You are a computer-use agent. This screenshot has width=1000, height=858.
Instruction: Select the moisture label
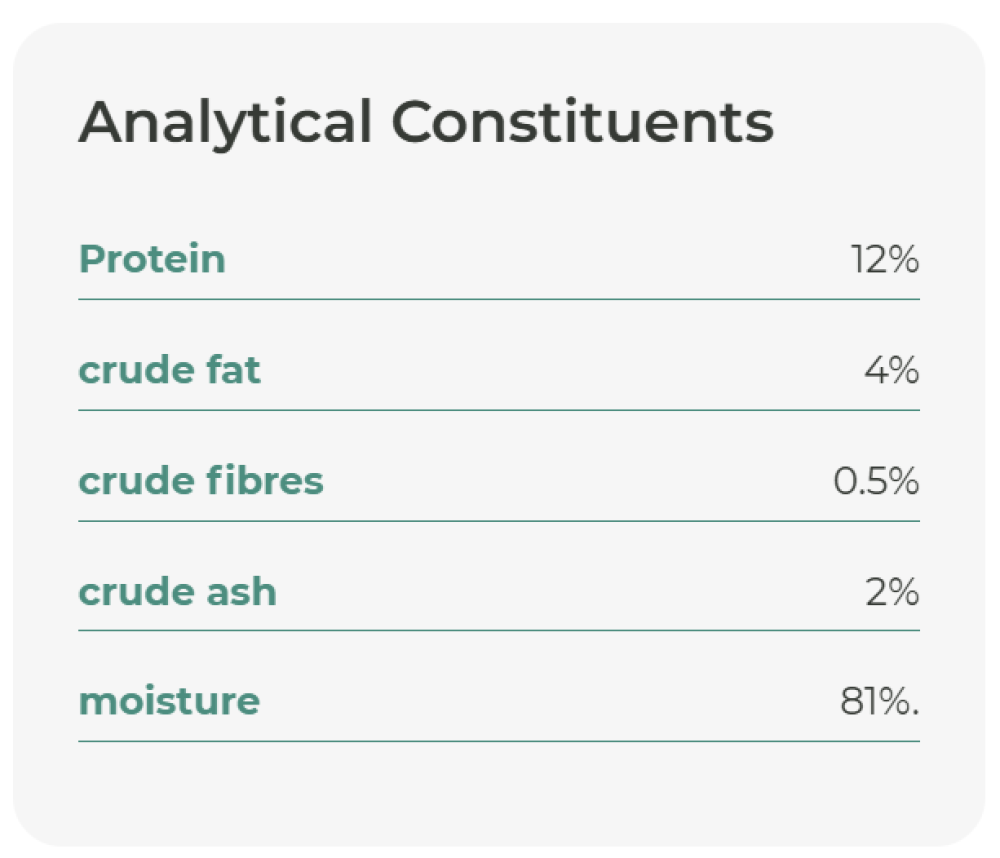[x=169, y=701]
